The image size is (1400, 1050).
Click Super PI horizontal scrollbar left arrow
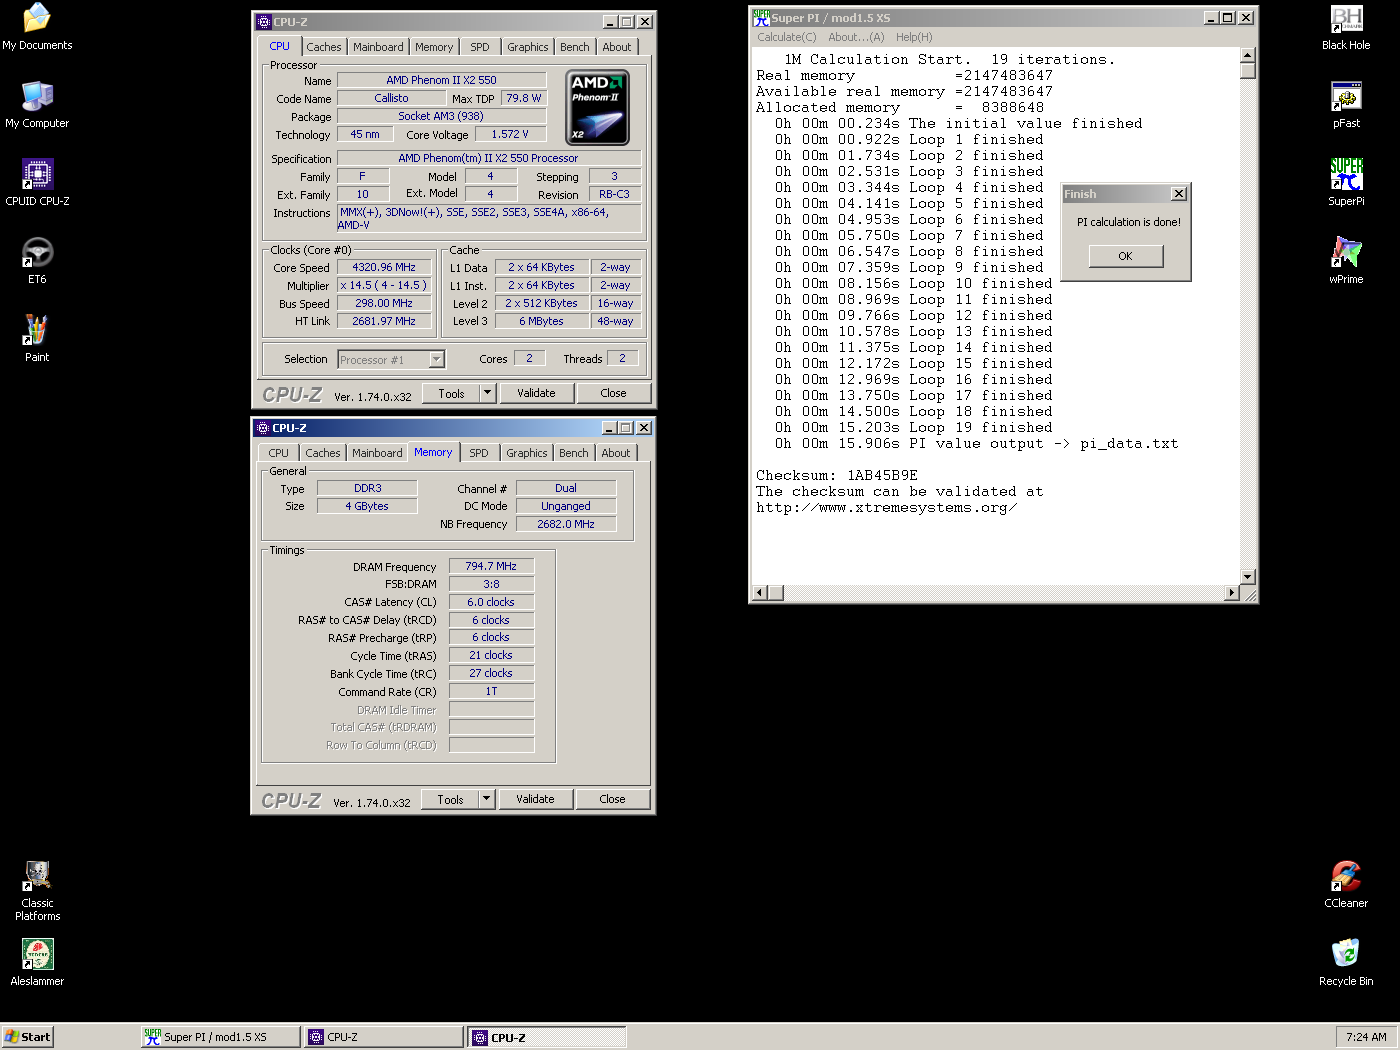[x=759, y=593]
